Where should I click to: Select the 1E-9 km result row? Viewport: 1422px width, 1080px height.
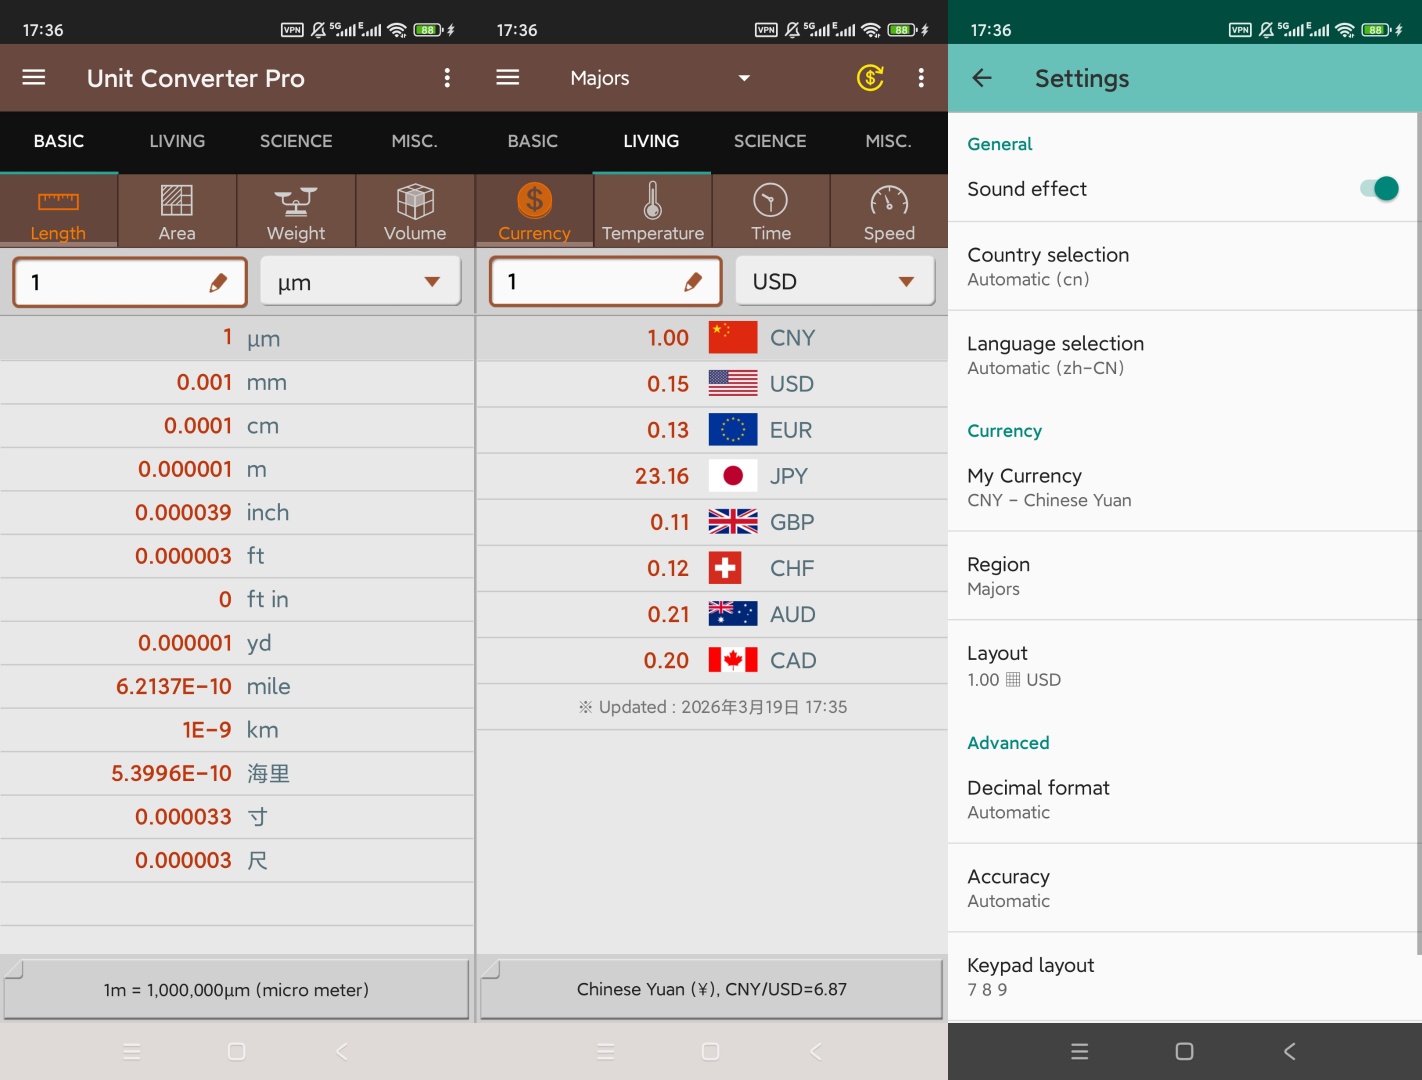pos(237,730)
